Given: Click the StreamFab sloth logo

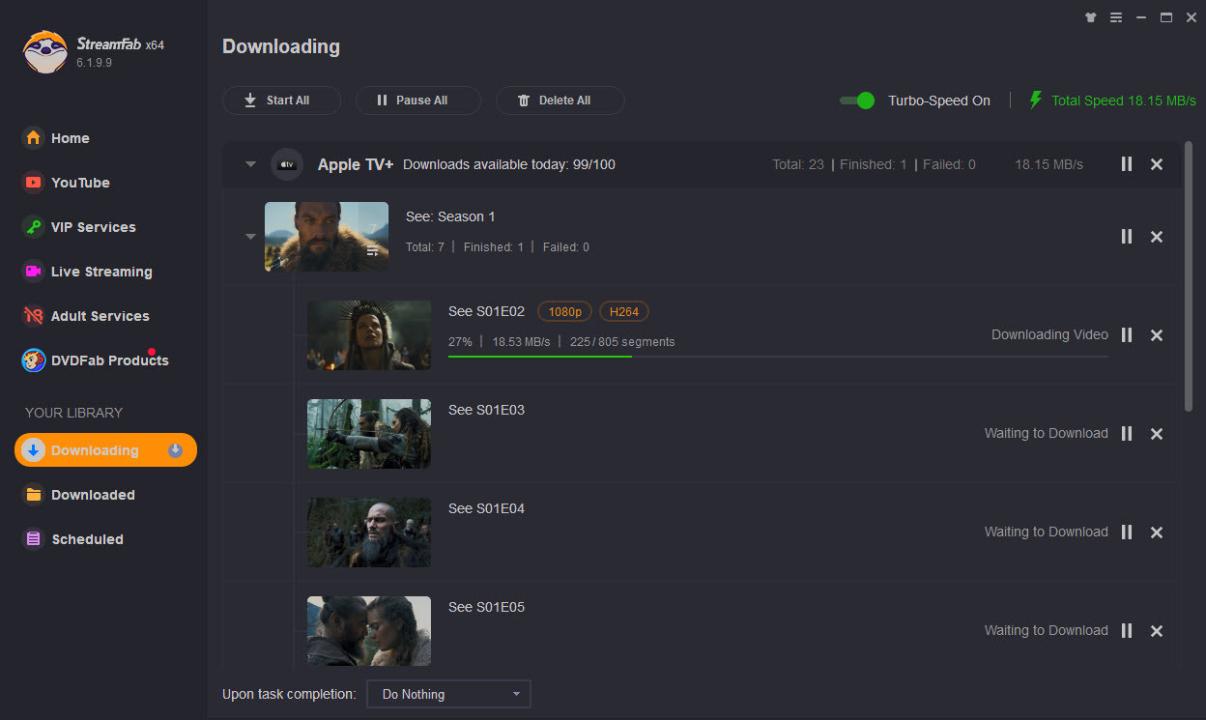Looking at the screenshot, I should 45,52.
